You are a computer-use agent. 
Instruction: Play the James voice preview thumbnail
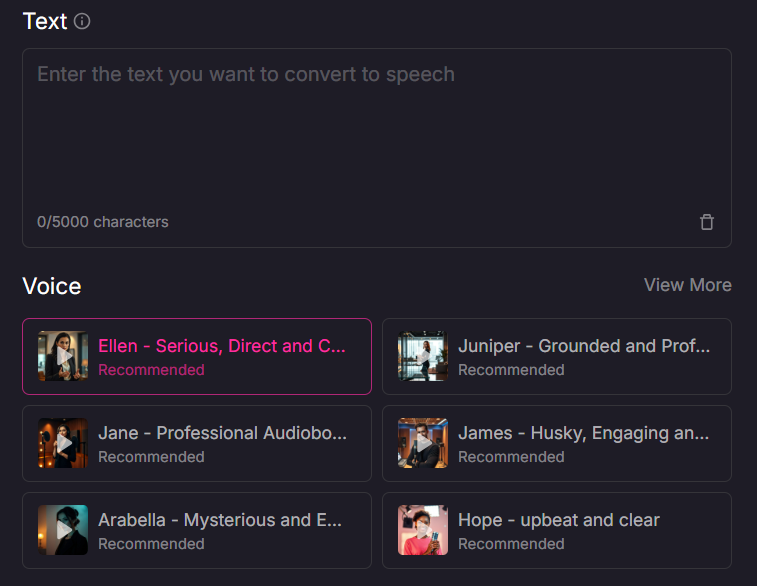(423, 443)
